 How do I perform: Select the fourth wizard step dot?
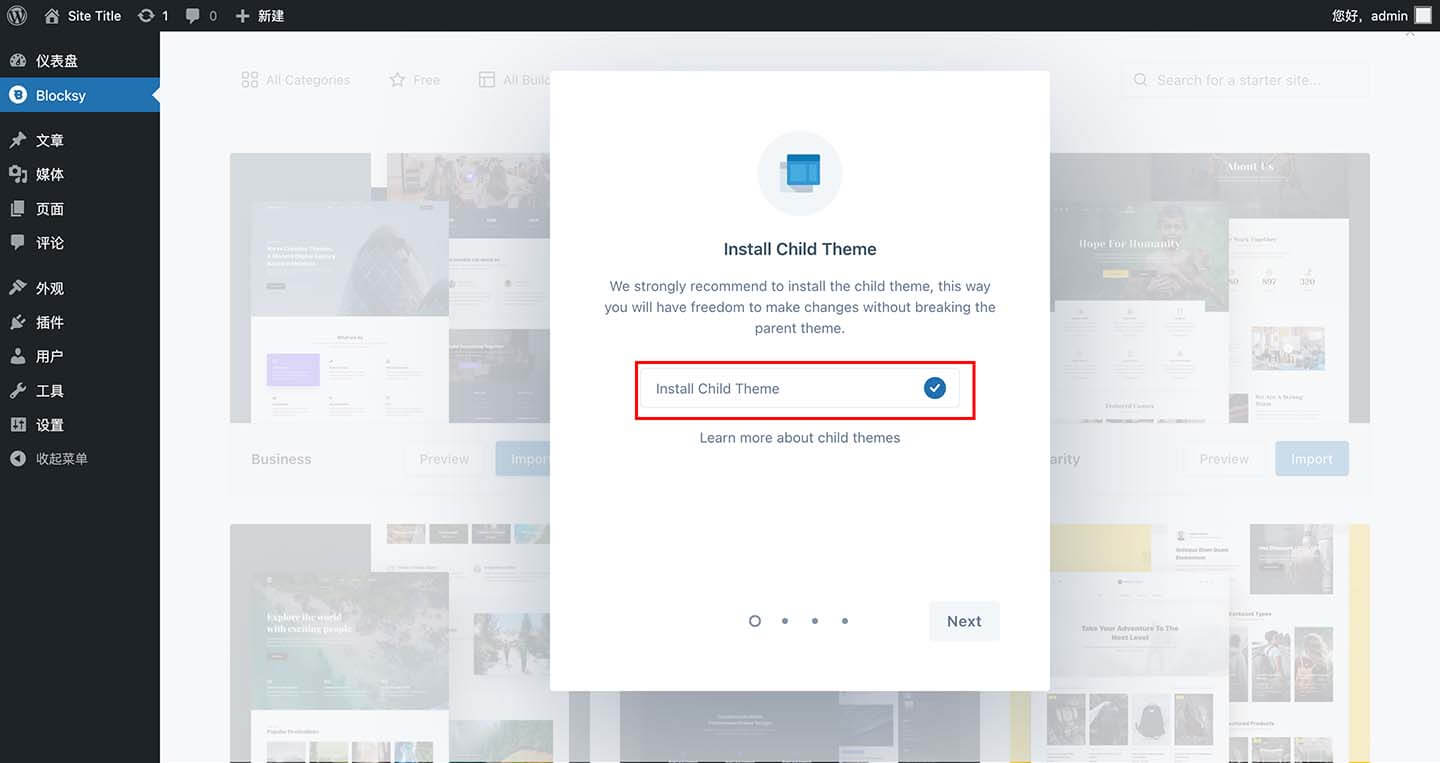845,621
